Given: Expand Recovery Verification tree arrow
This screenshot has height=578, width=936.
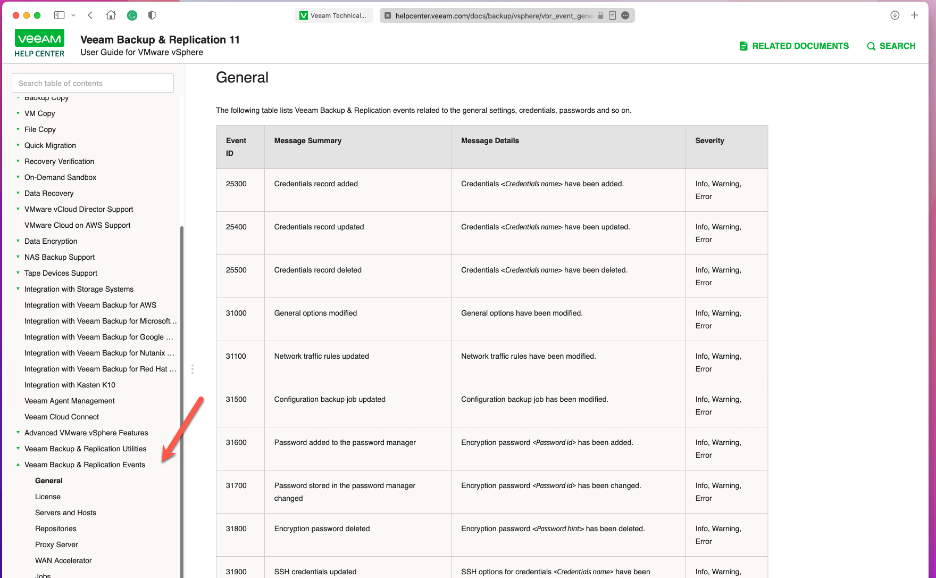Looking at the screenshot, I should pos(18,161).
